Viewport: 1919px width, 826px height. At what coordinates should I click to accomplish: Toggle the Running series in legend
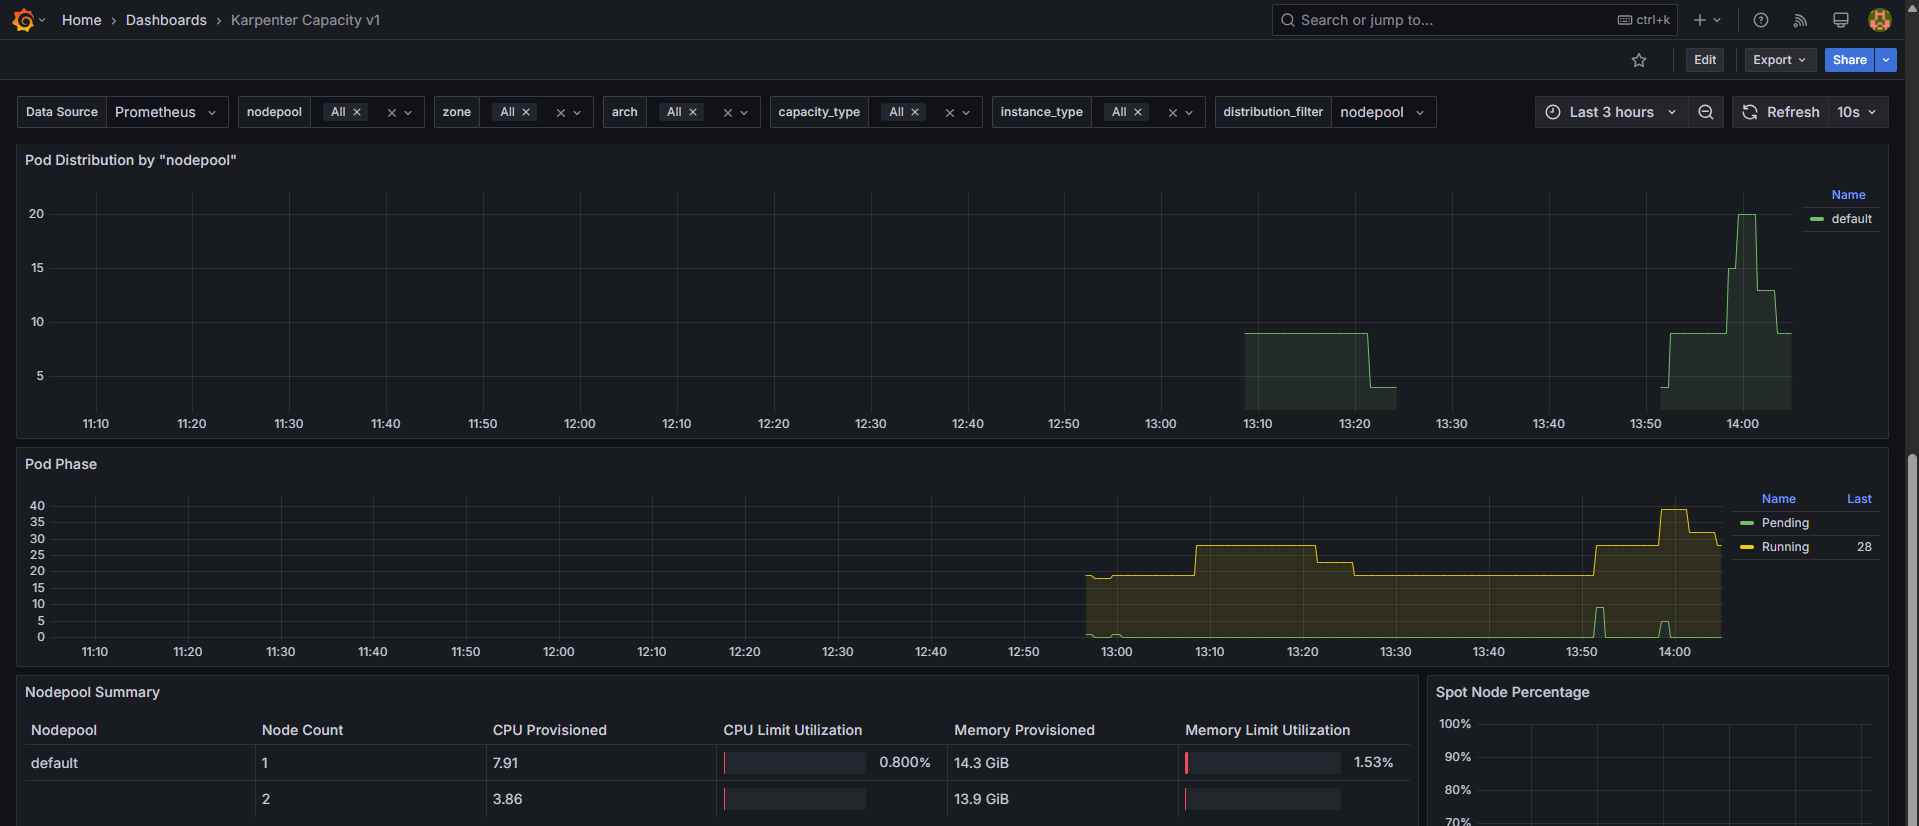tap(1785, 547)
